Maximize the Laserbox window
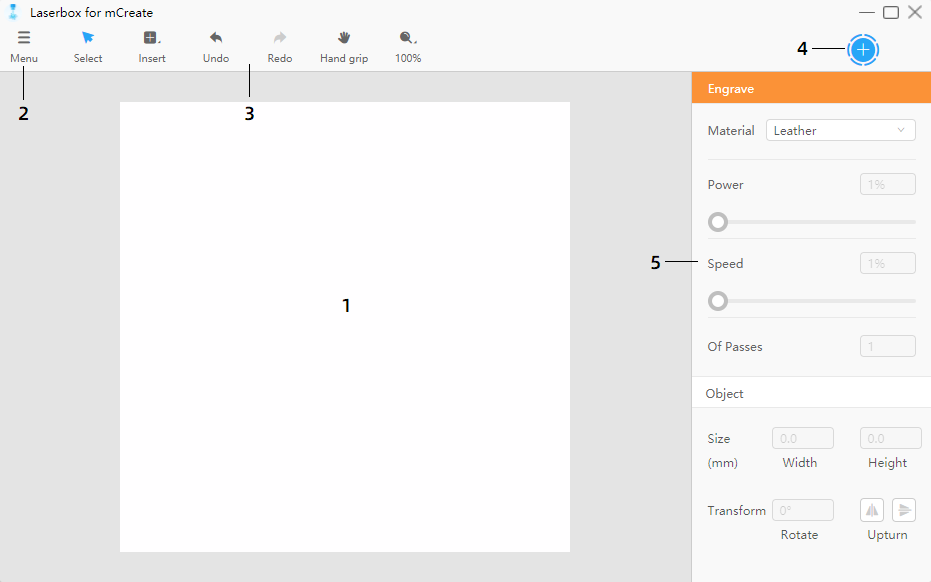The width and height of the screenshot is (931, 582). [x=891, y=12]
